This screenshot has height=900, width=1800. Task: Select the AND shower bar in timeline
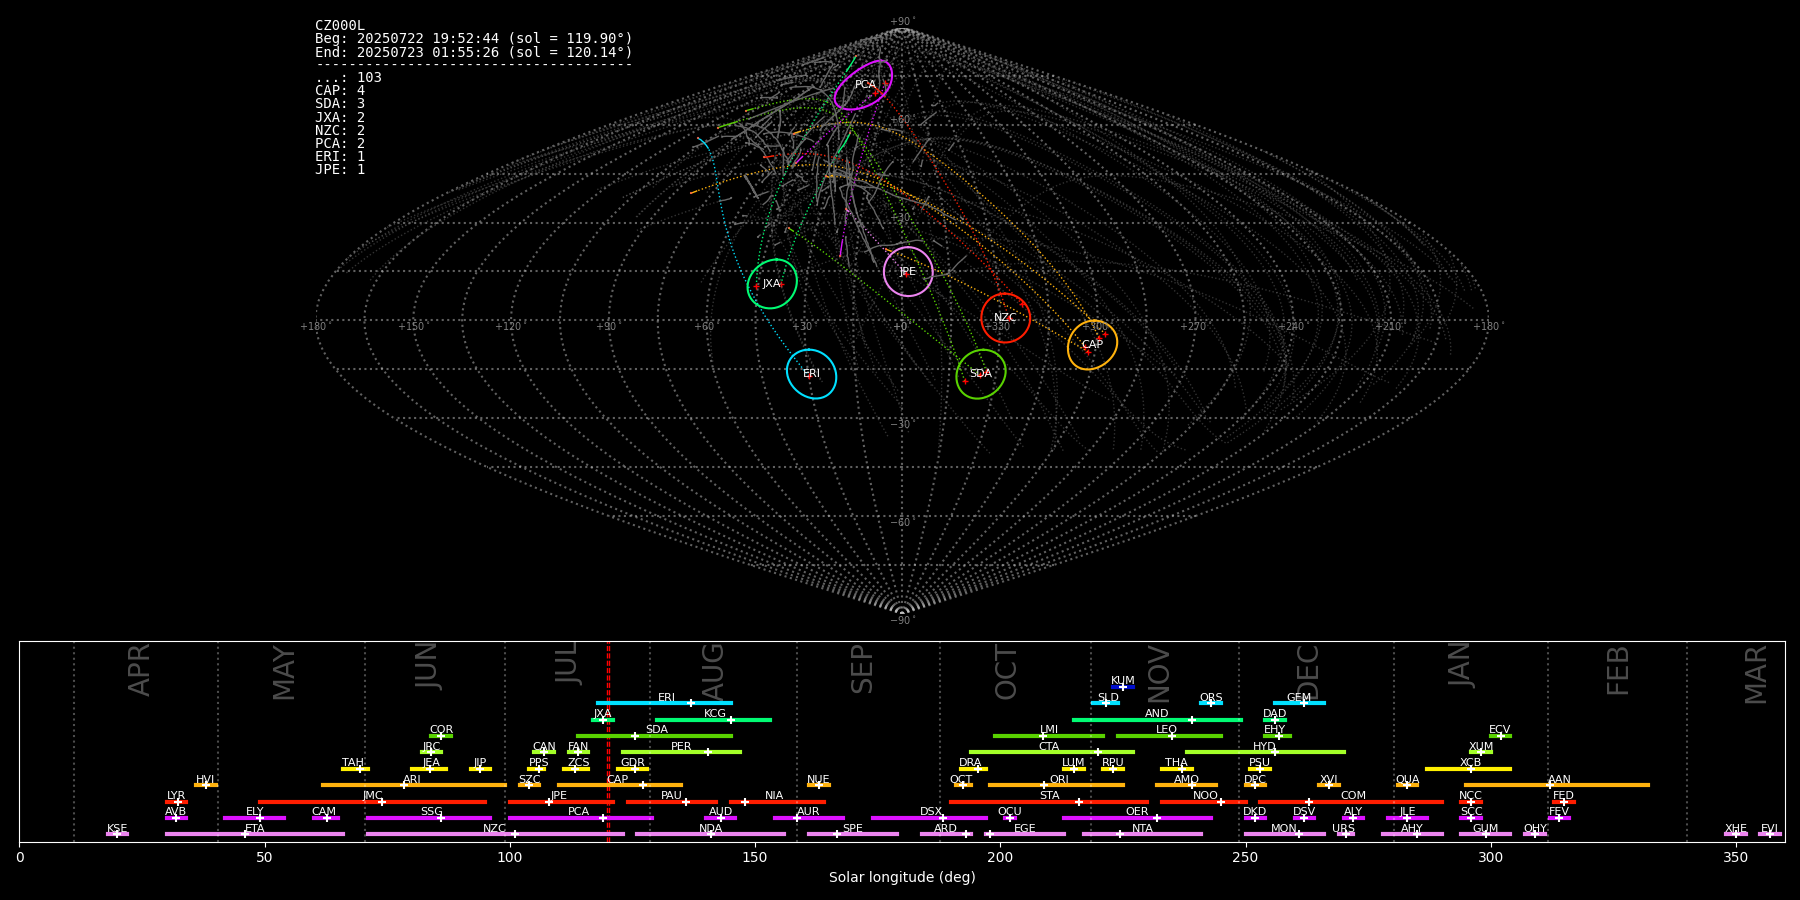1157,720
